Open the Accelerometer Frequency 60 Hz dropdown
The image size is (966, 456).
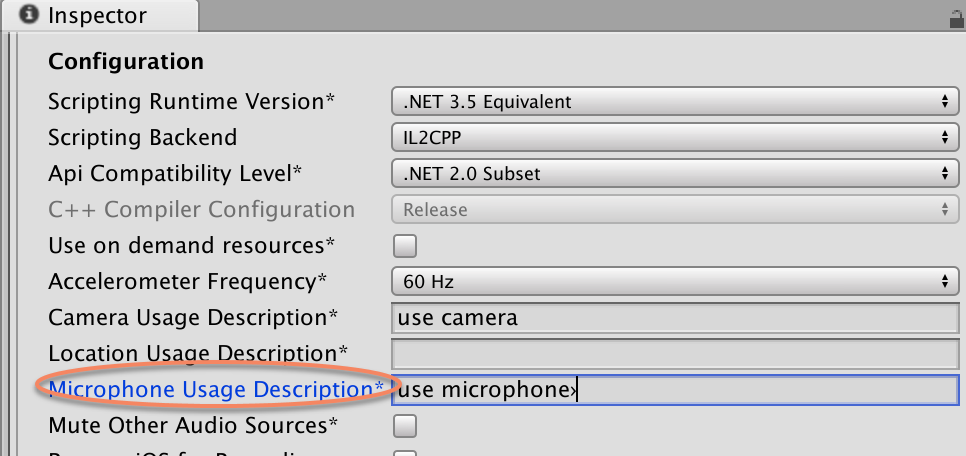(672, 282)
